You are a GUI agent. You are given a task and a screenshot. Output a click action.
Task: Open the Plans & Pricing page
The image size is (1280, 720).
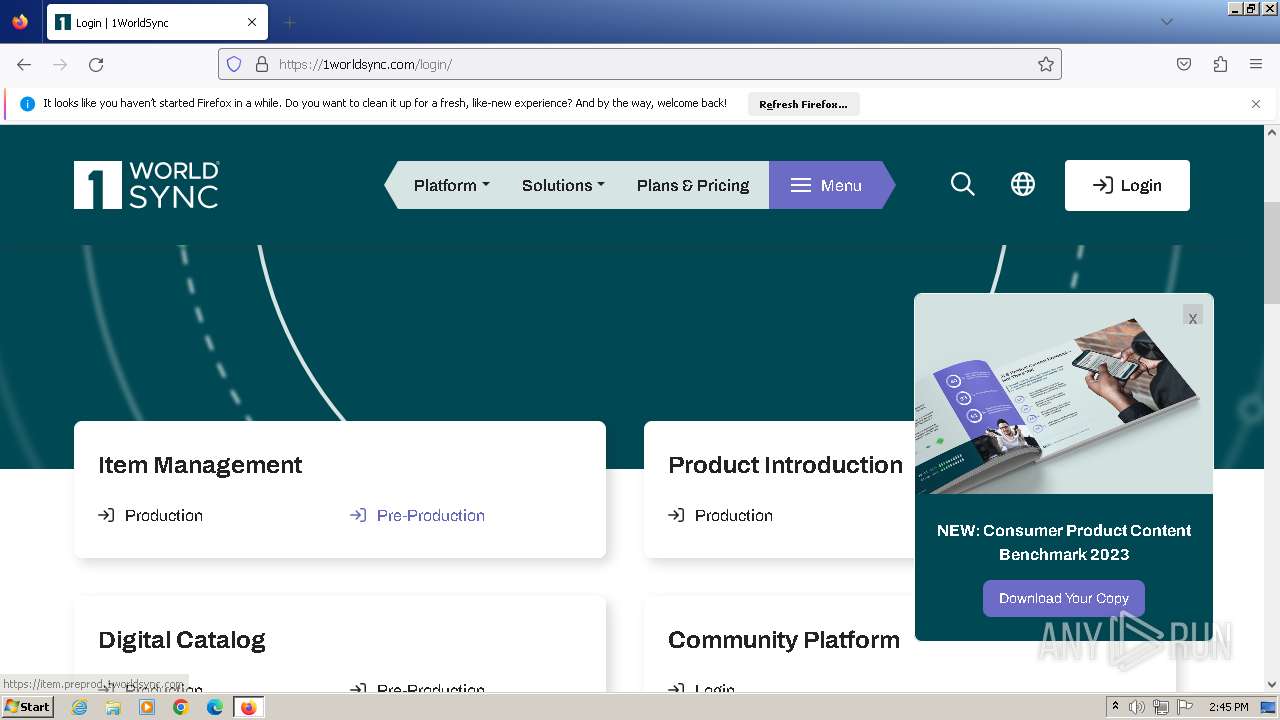(x=693, y=185)
